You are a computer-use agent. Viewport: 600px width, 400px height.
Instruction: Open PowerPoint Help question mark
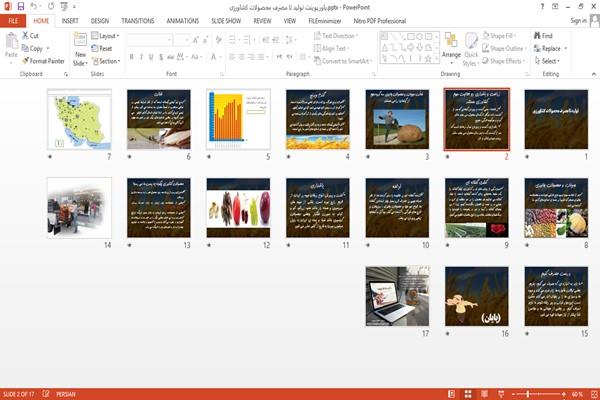pos(542,7)
